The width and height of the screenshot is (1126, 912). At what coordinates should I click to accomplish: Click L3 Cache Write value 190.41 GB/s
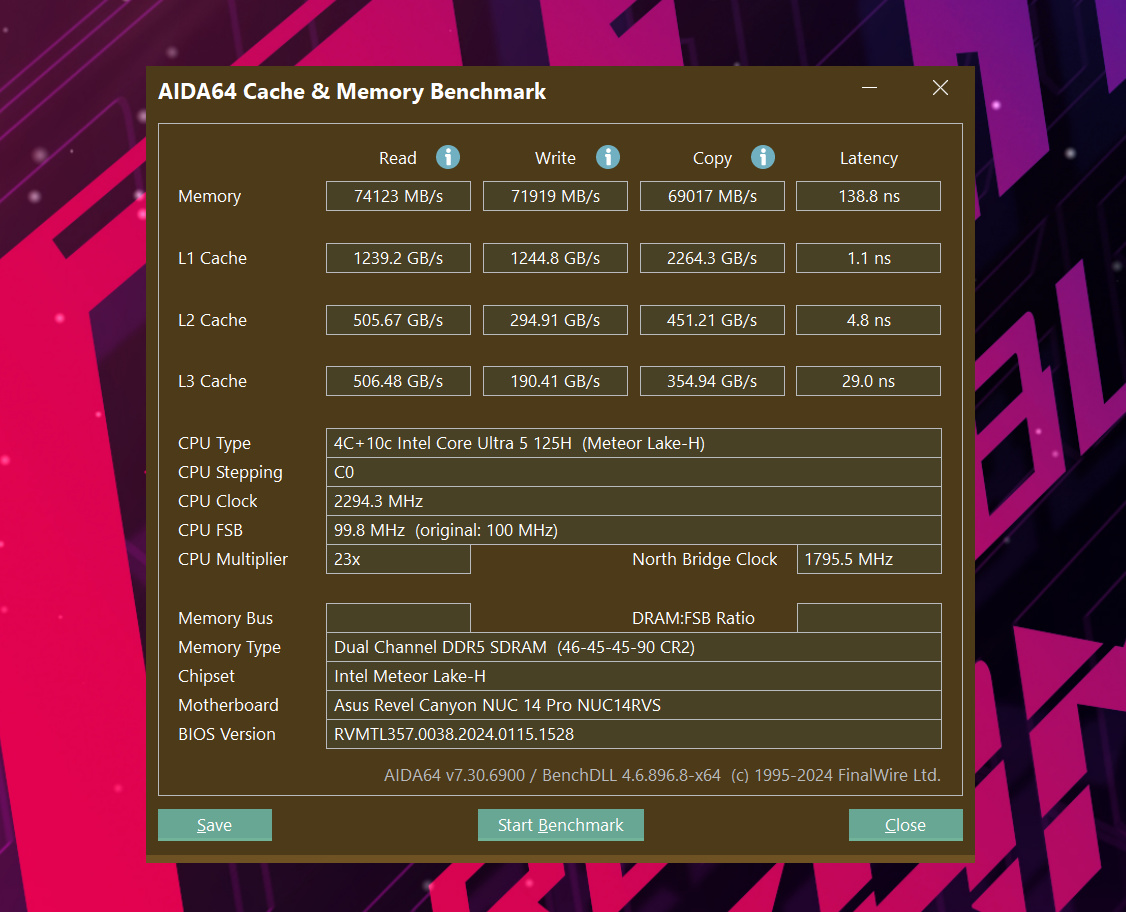[x=555, y=381]
